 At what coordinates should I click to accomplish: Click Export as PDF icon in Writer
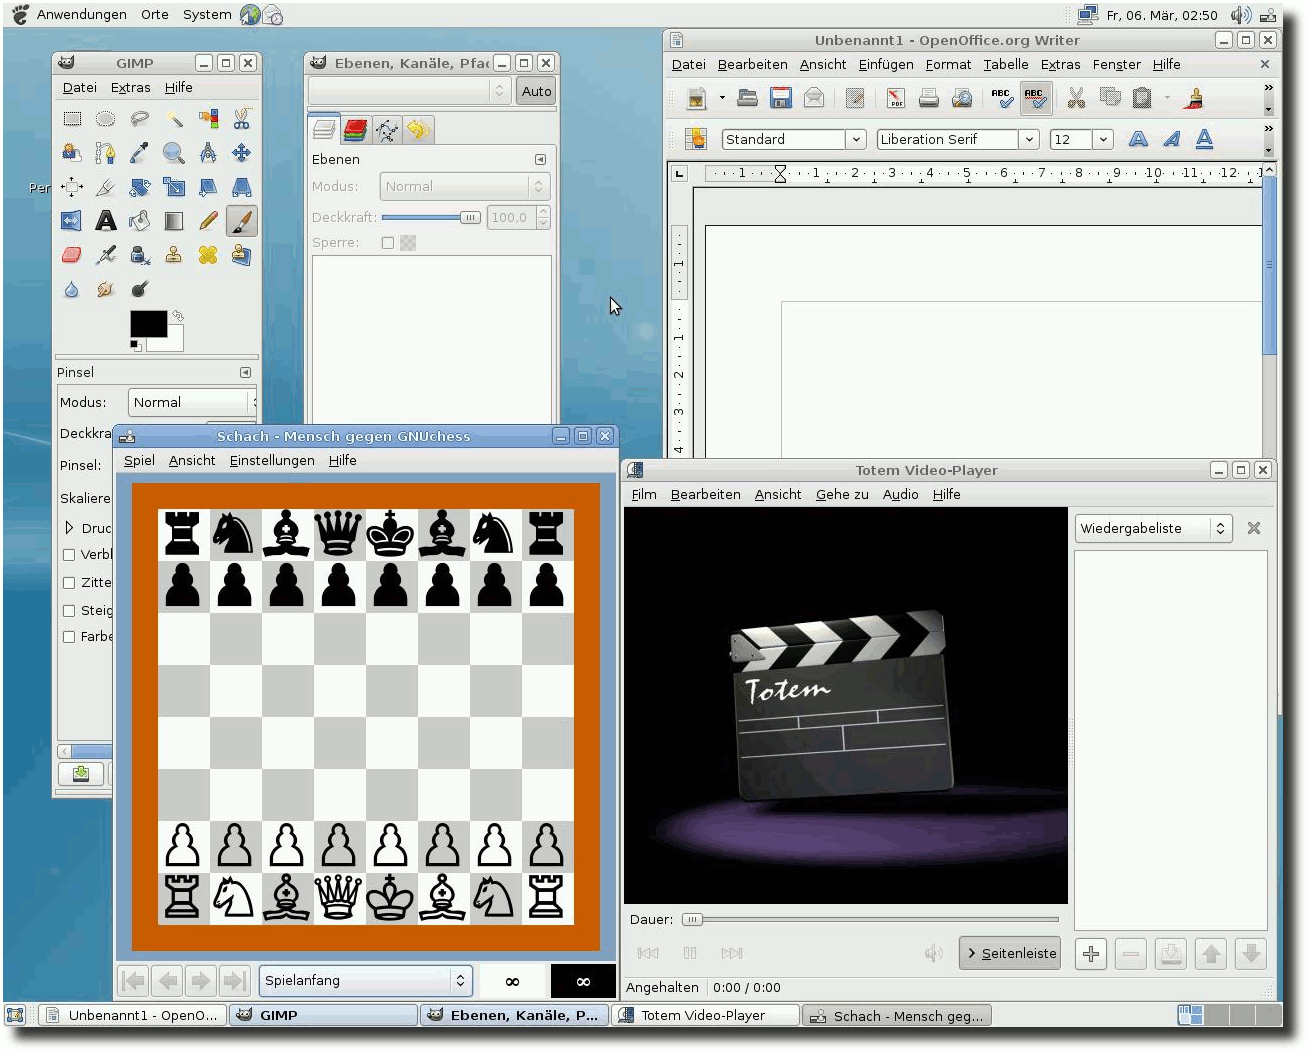[x=895, y=98]
